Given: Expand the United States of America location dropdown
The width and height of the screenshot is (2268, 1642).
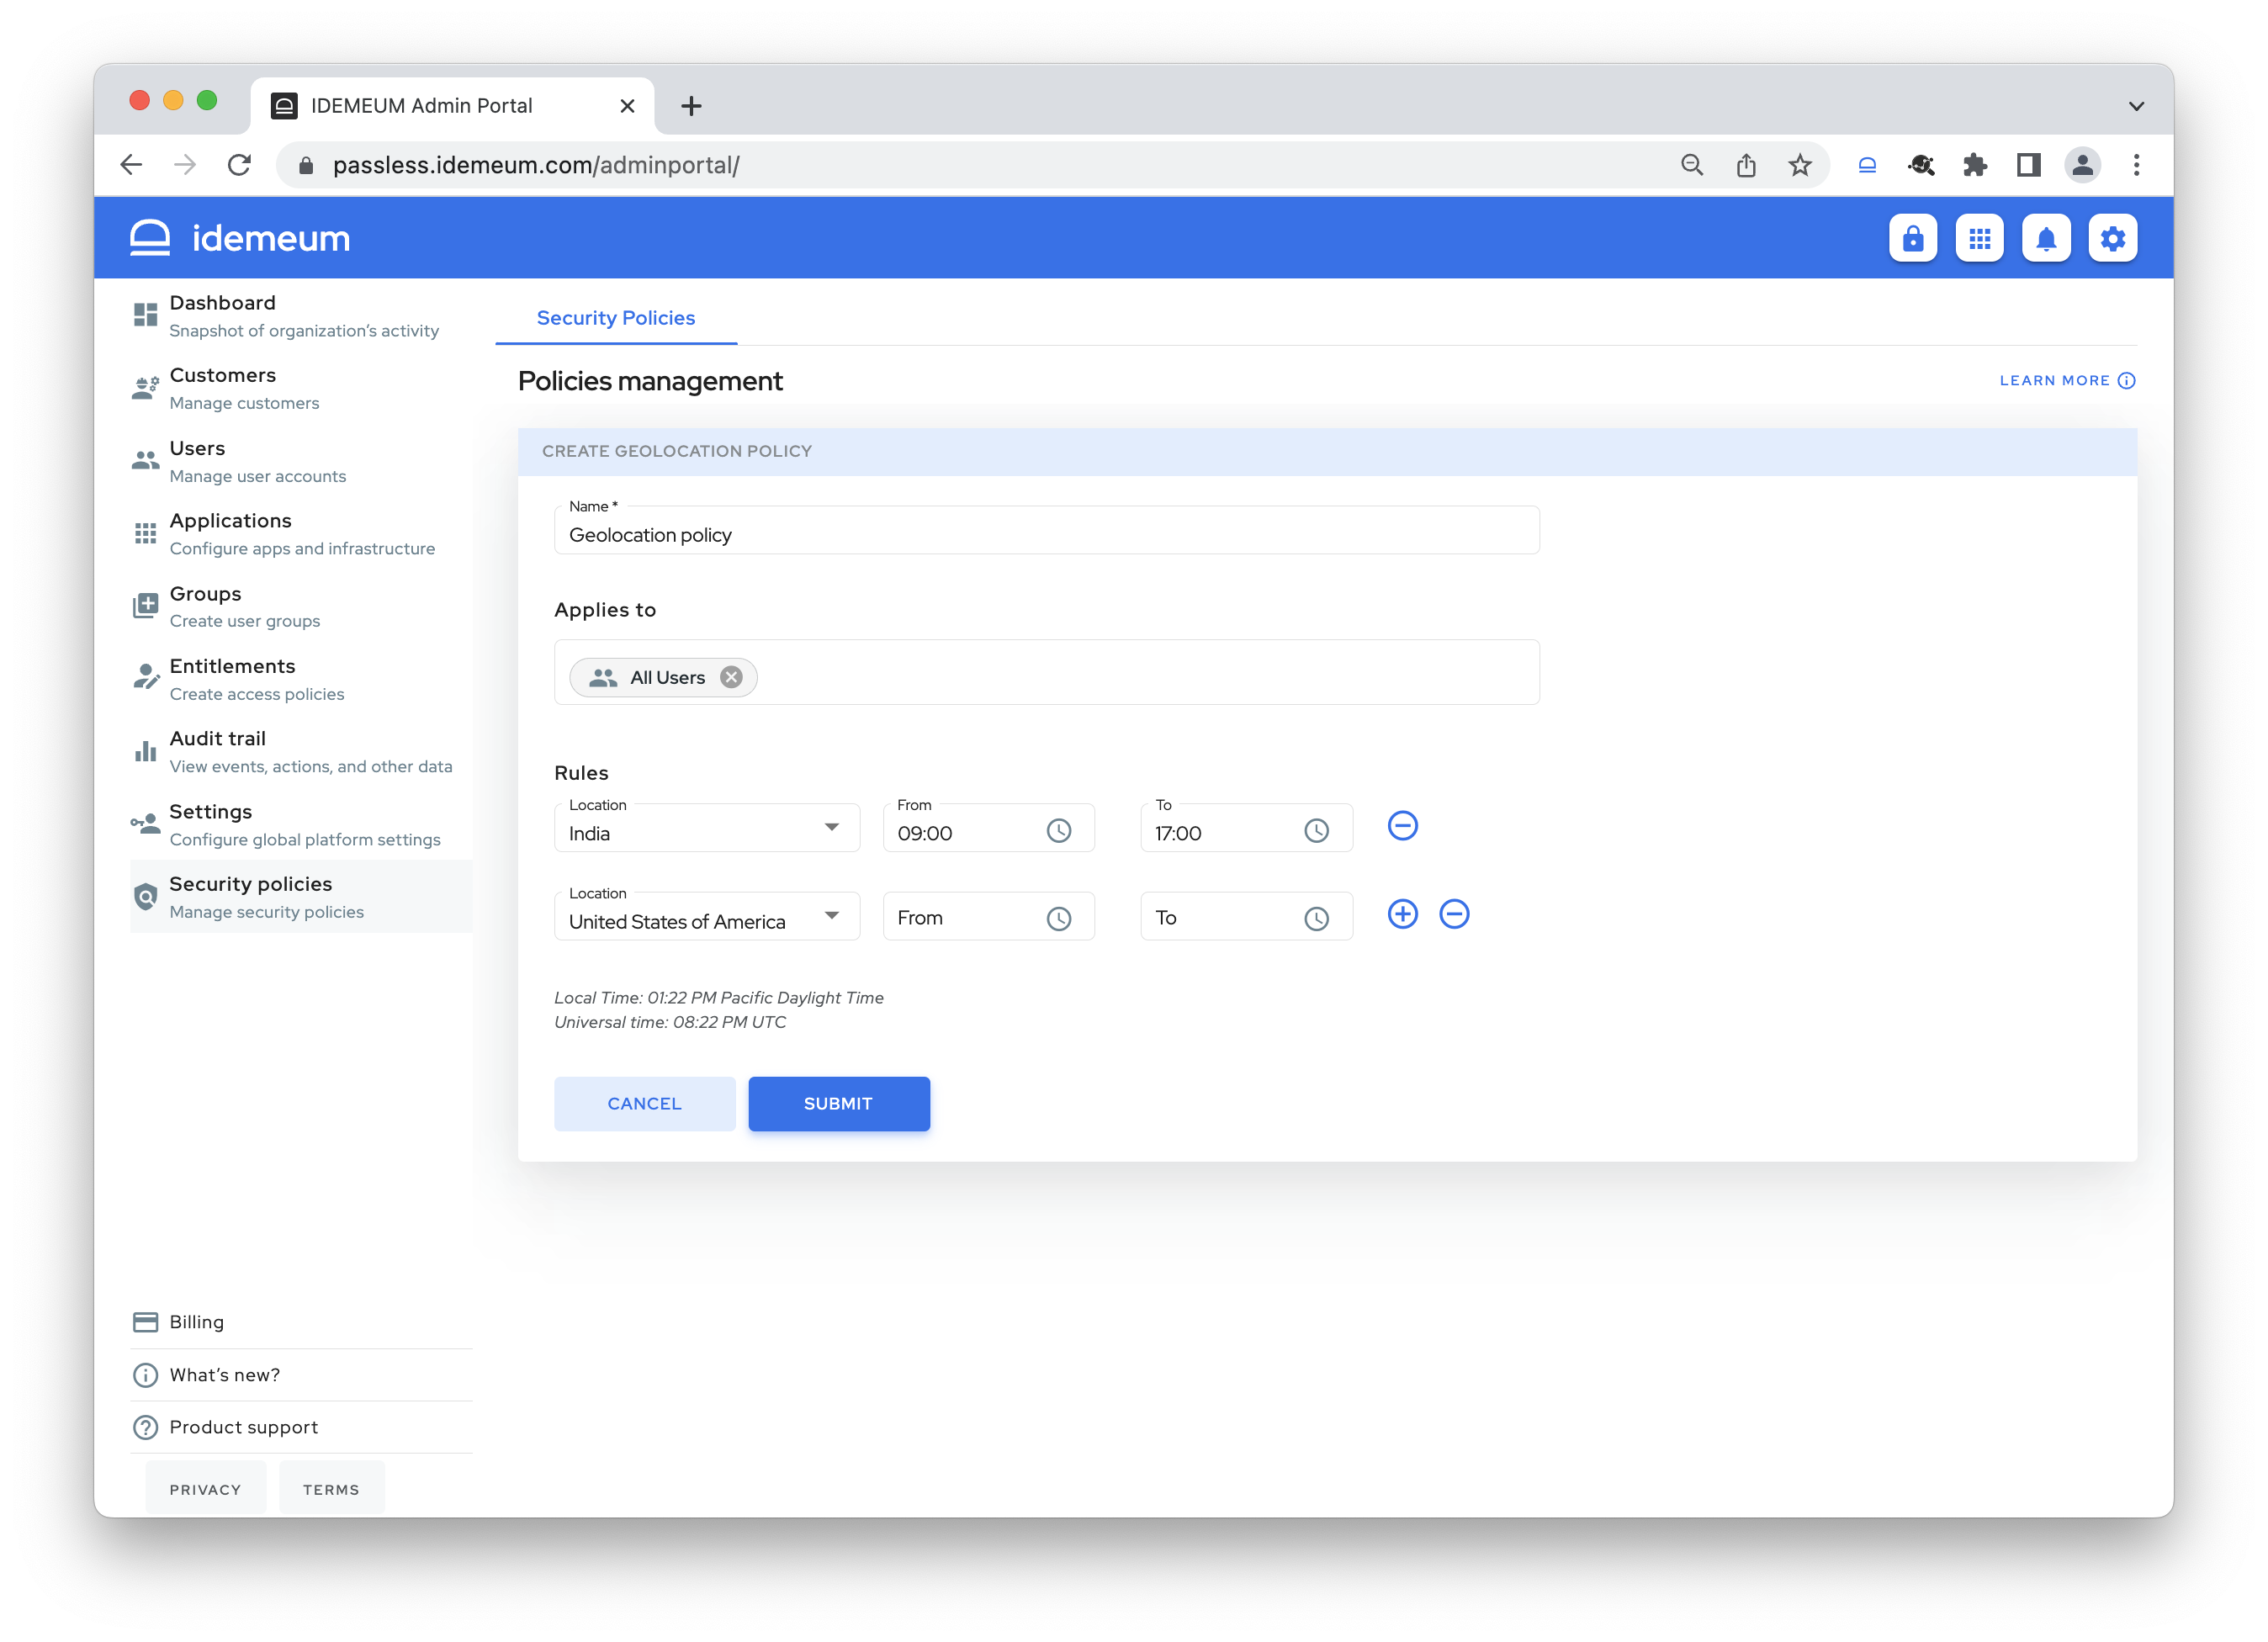Looking at the screenshot, I should 831,915.
